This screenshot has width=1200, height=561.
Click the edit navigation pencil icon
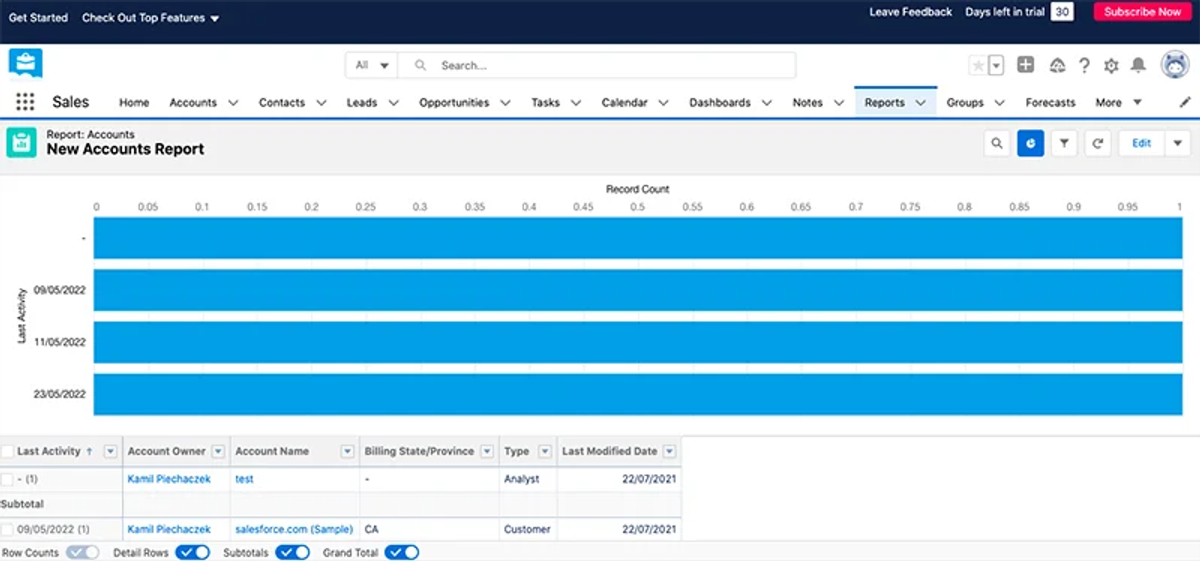(x=1185, y=102)
